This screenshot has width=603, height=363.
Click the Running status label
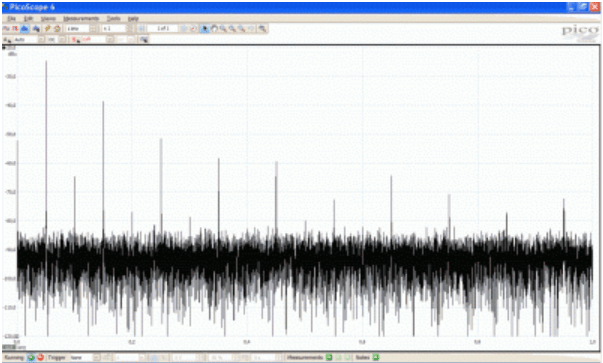(x=14, y=358)
